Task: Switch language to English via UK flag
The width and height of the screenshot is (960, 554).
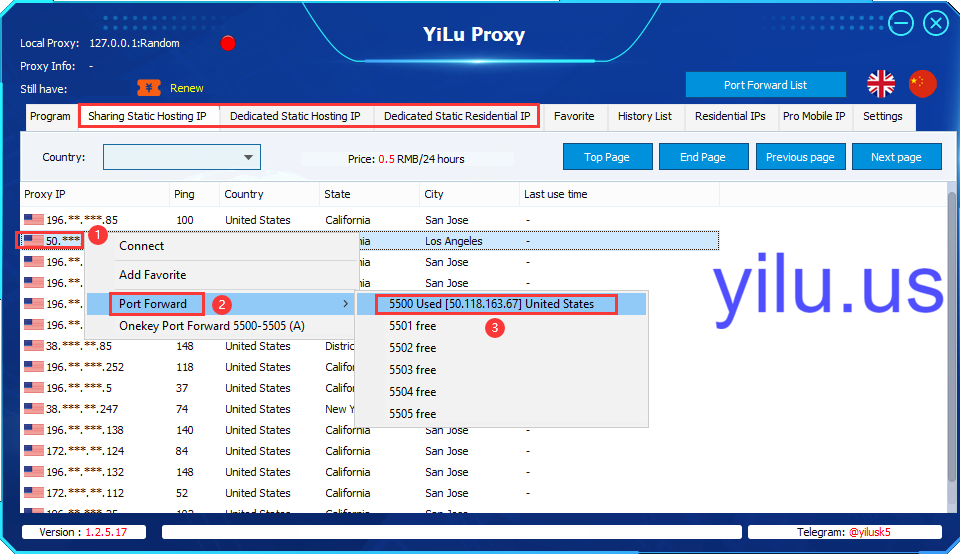Action: coord(881,84)
